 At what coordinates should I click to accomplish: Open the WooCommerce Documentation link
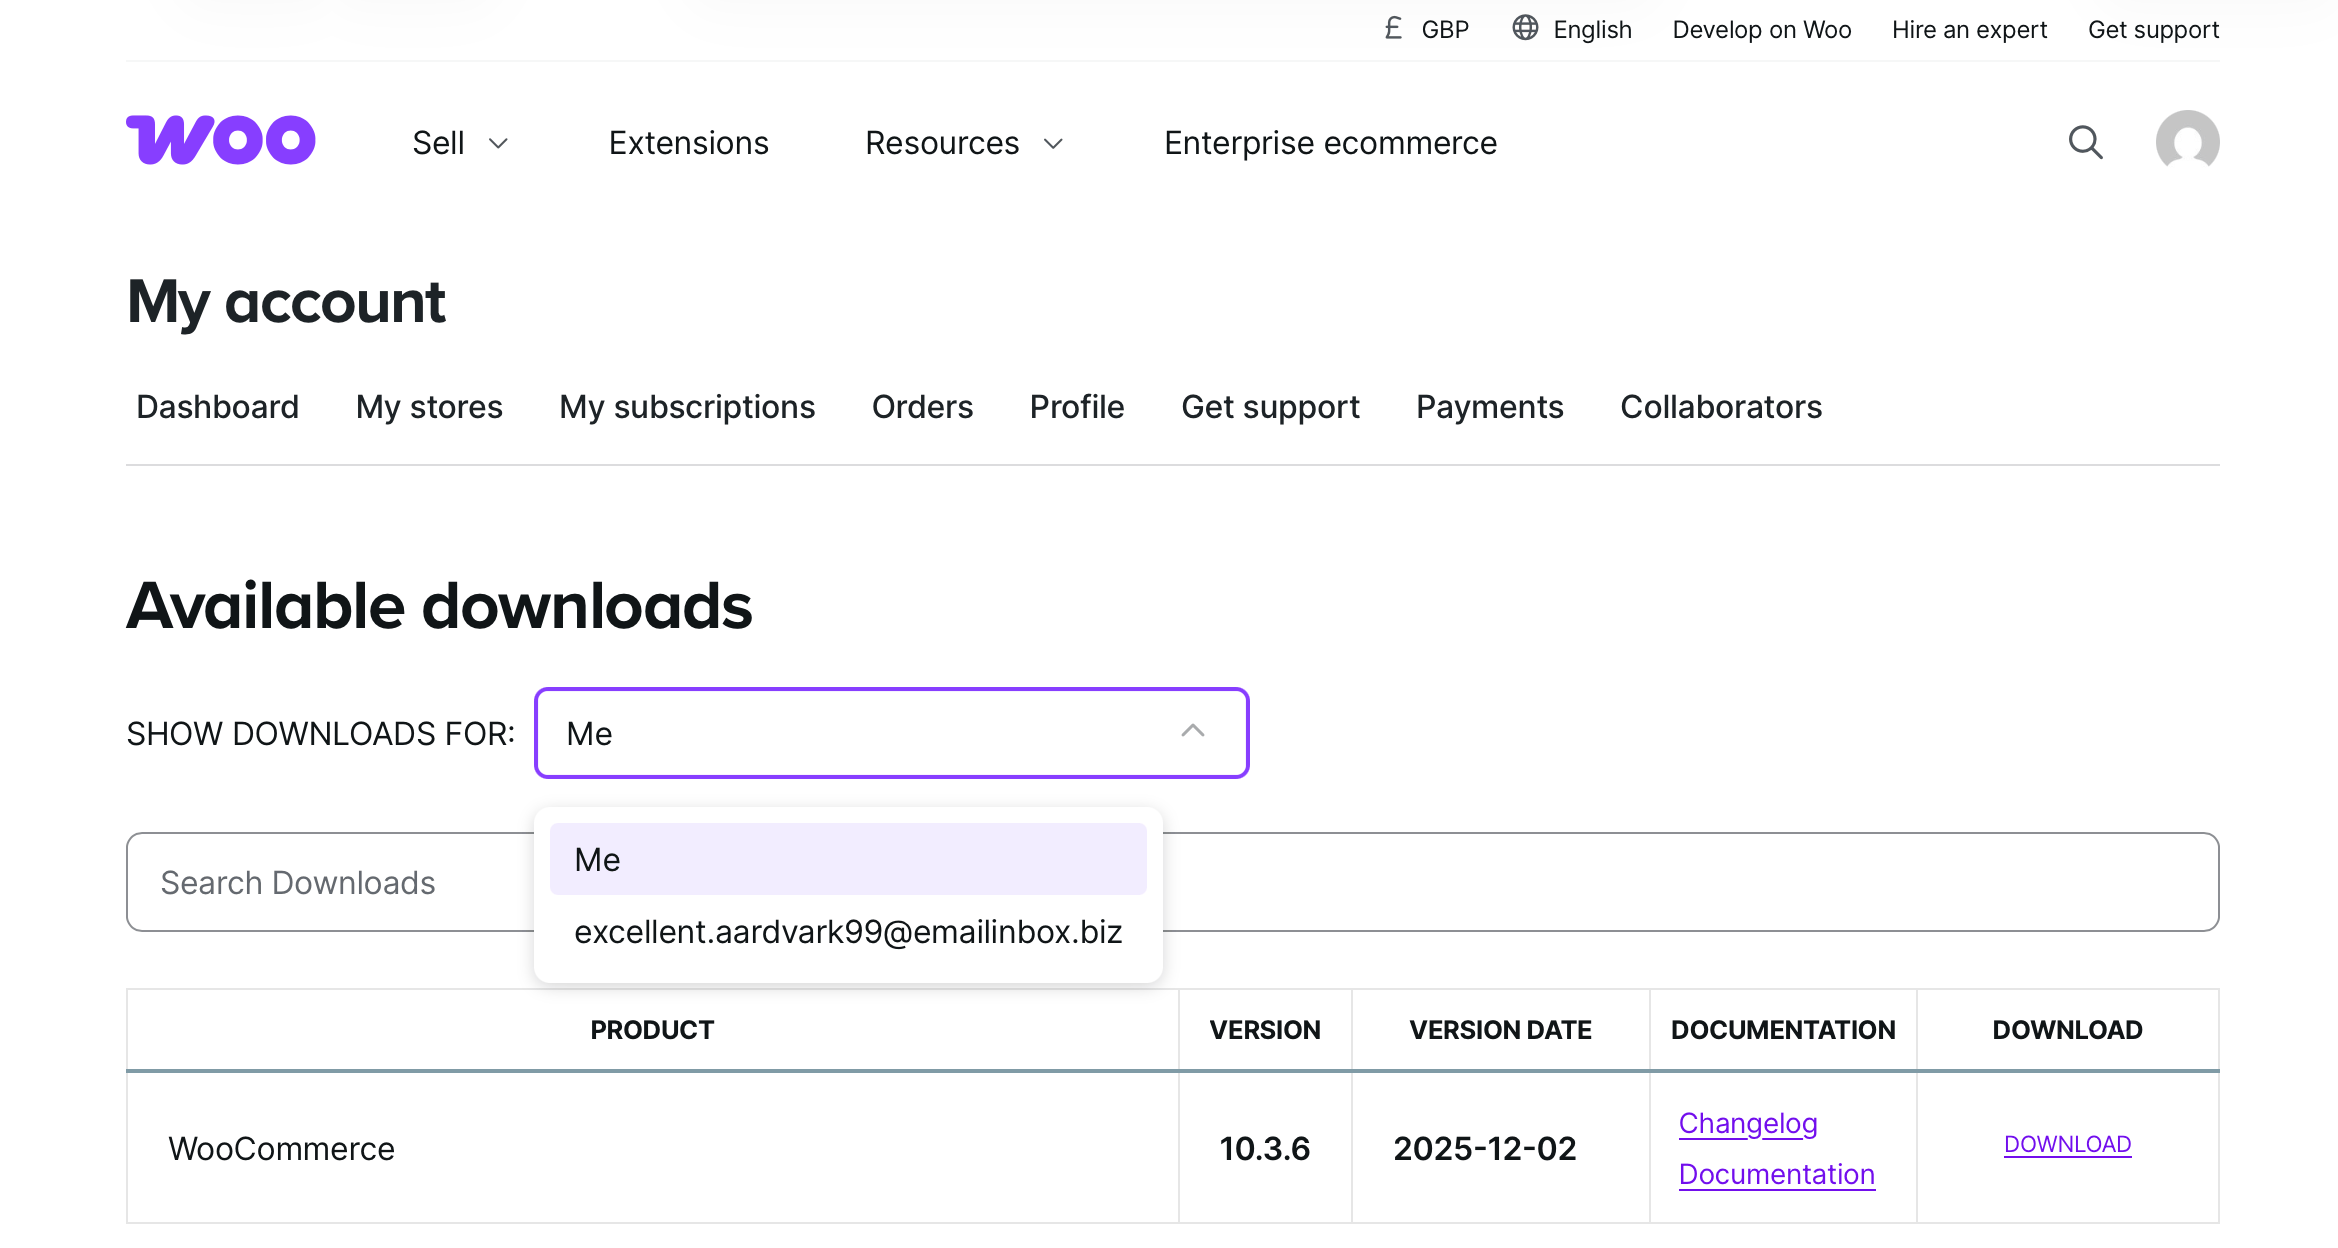coord(1776,1174)
